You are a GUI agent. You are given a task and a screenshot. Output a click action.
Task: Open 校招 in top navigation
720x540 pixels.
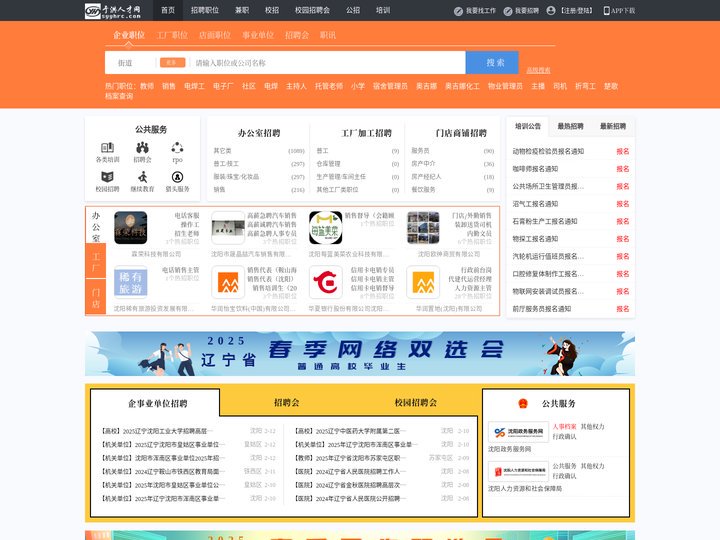tap(272, 10)
